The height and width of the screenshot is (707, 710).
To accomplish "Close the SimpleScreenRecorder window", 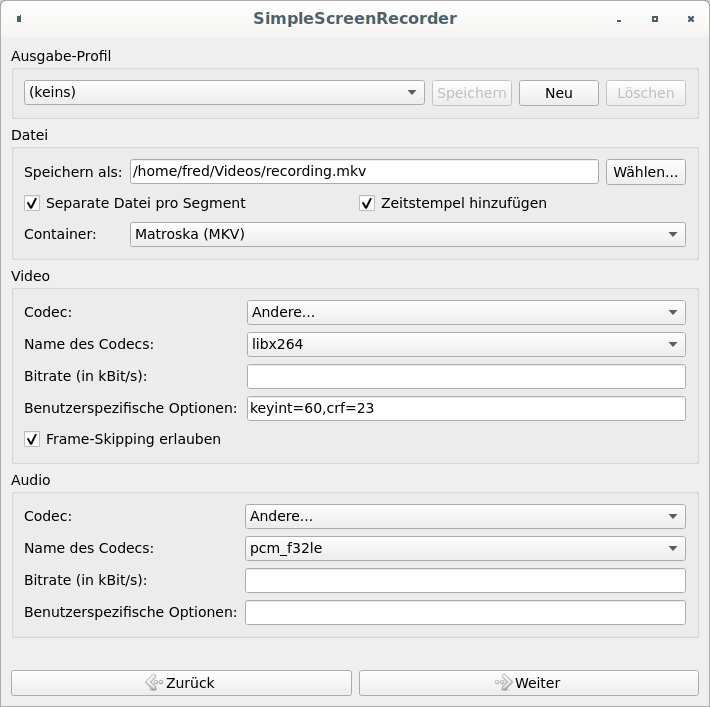I will point(691,19).
